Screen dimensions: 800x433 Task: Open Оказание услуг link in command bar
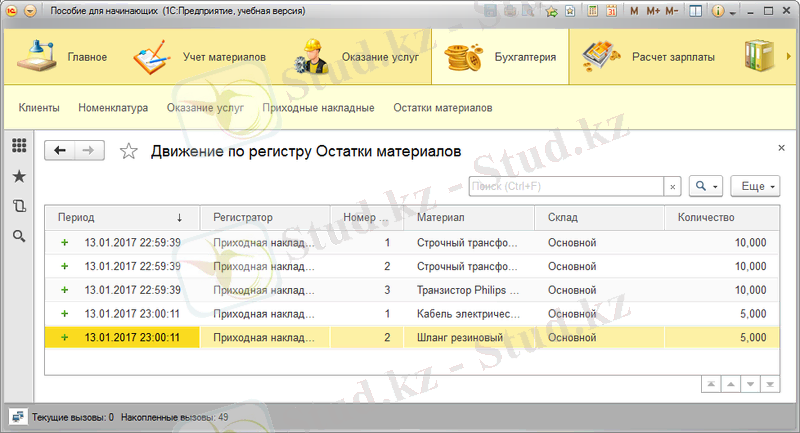point(205,108)
